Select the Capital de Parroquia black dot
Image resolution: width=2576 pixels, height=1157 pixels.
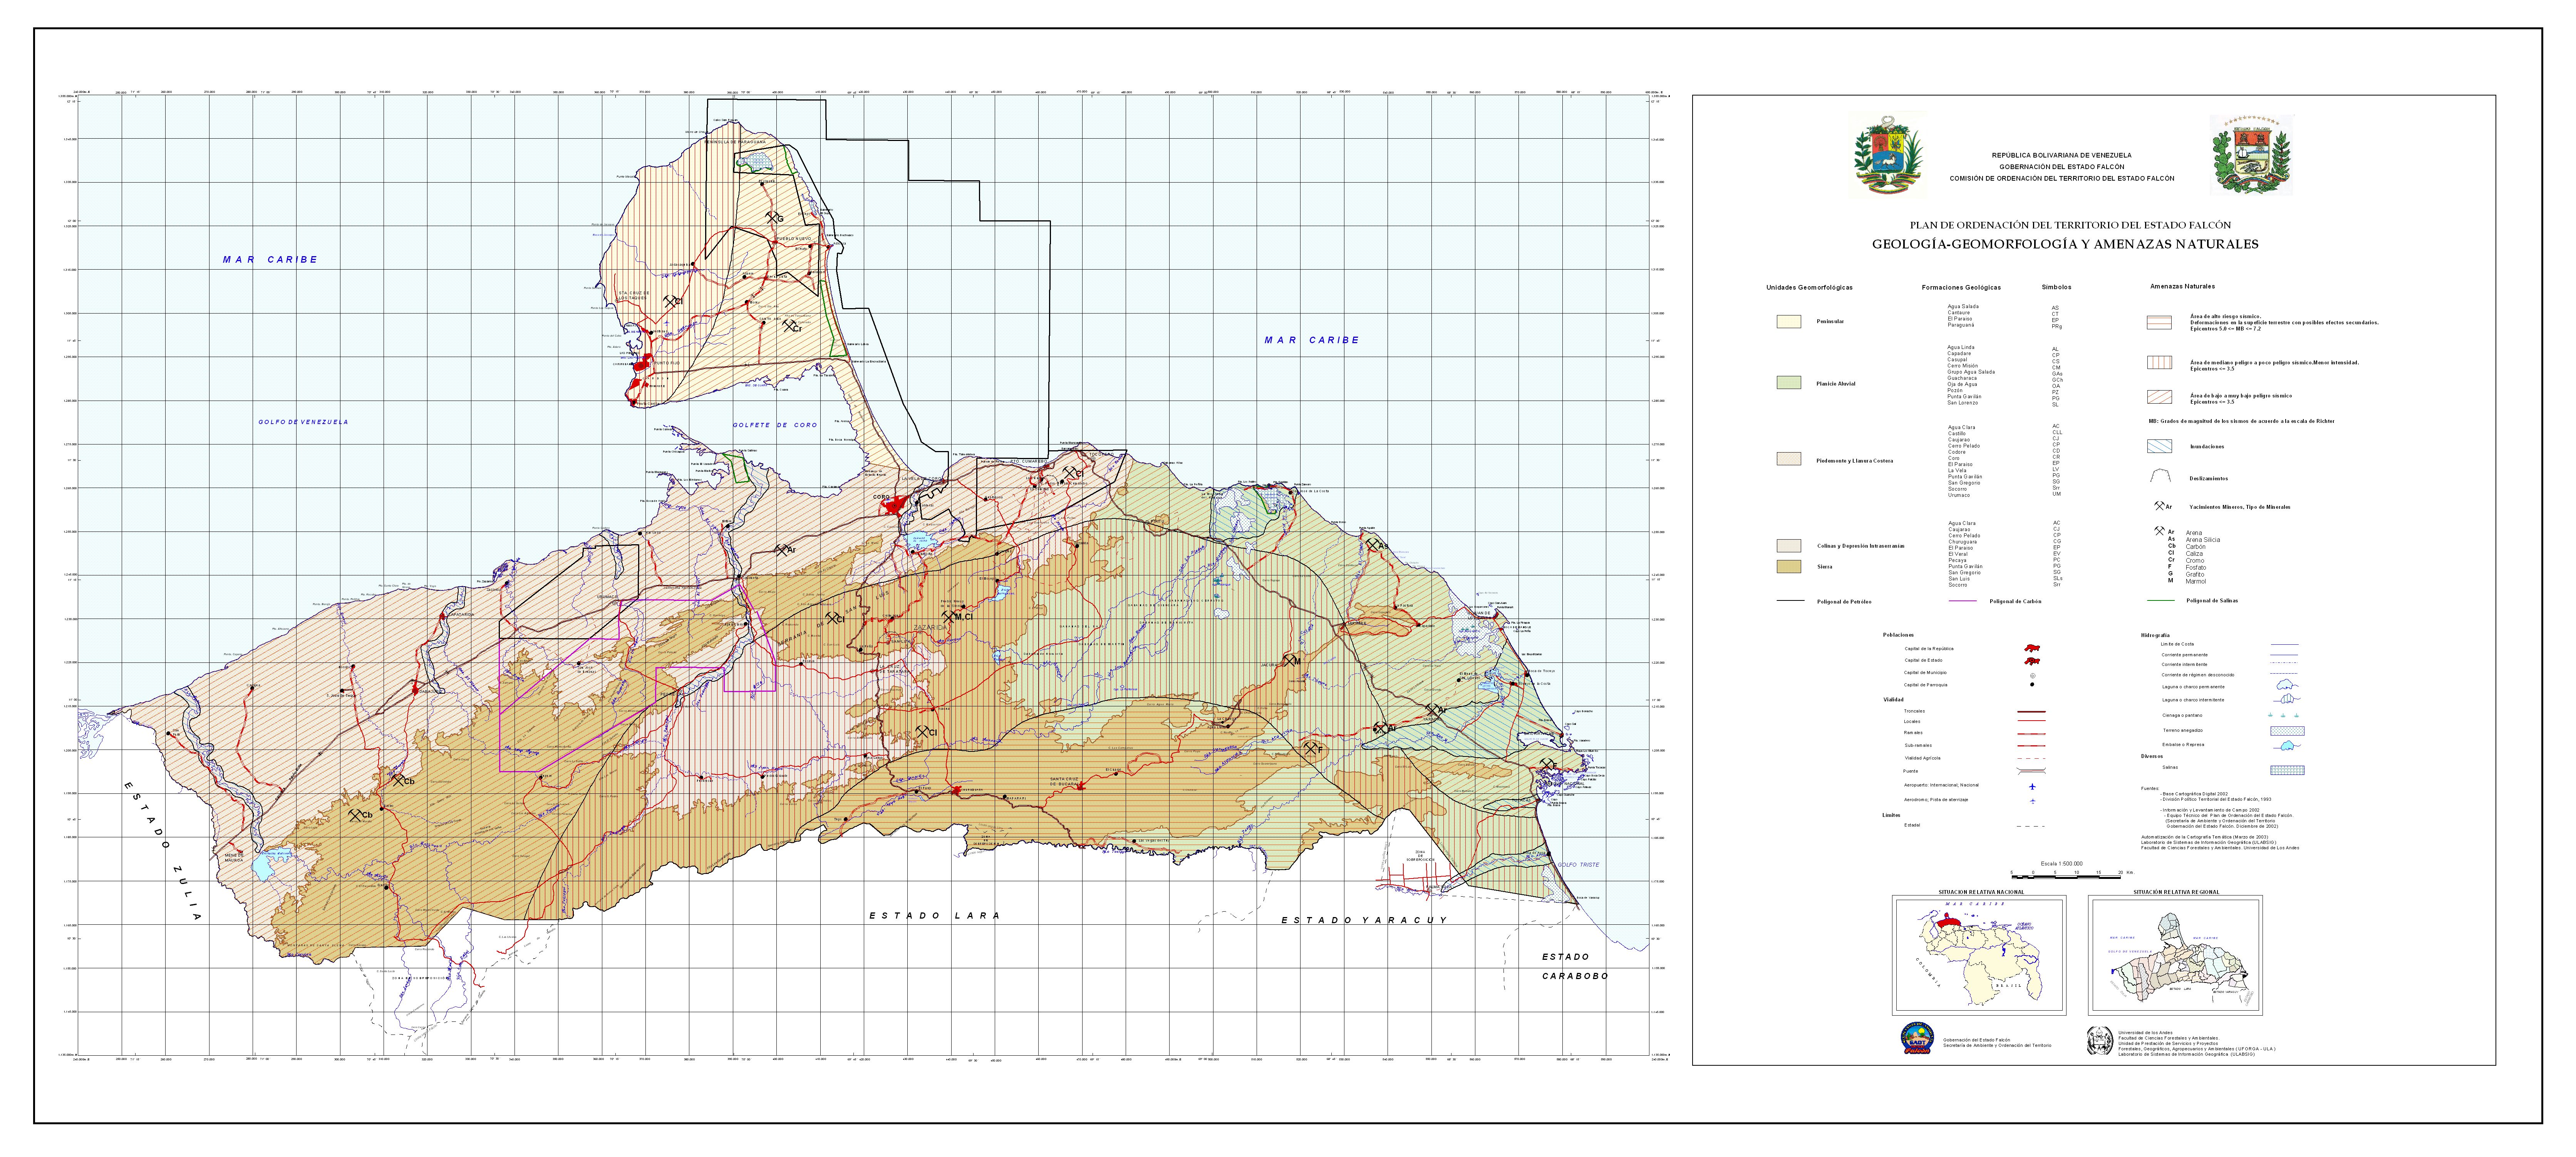pyautogui.click(x=2032, y=686)
